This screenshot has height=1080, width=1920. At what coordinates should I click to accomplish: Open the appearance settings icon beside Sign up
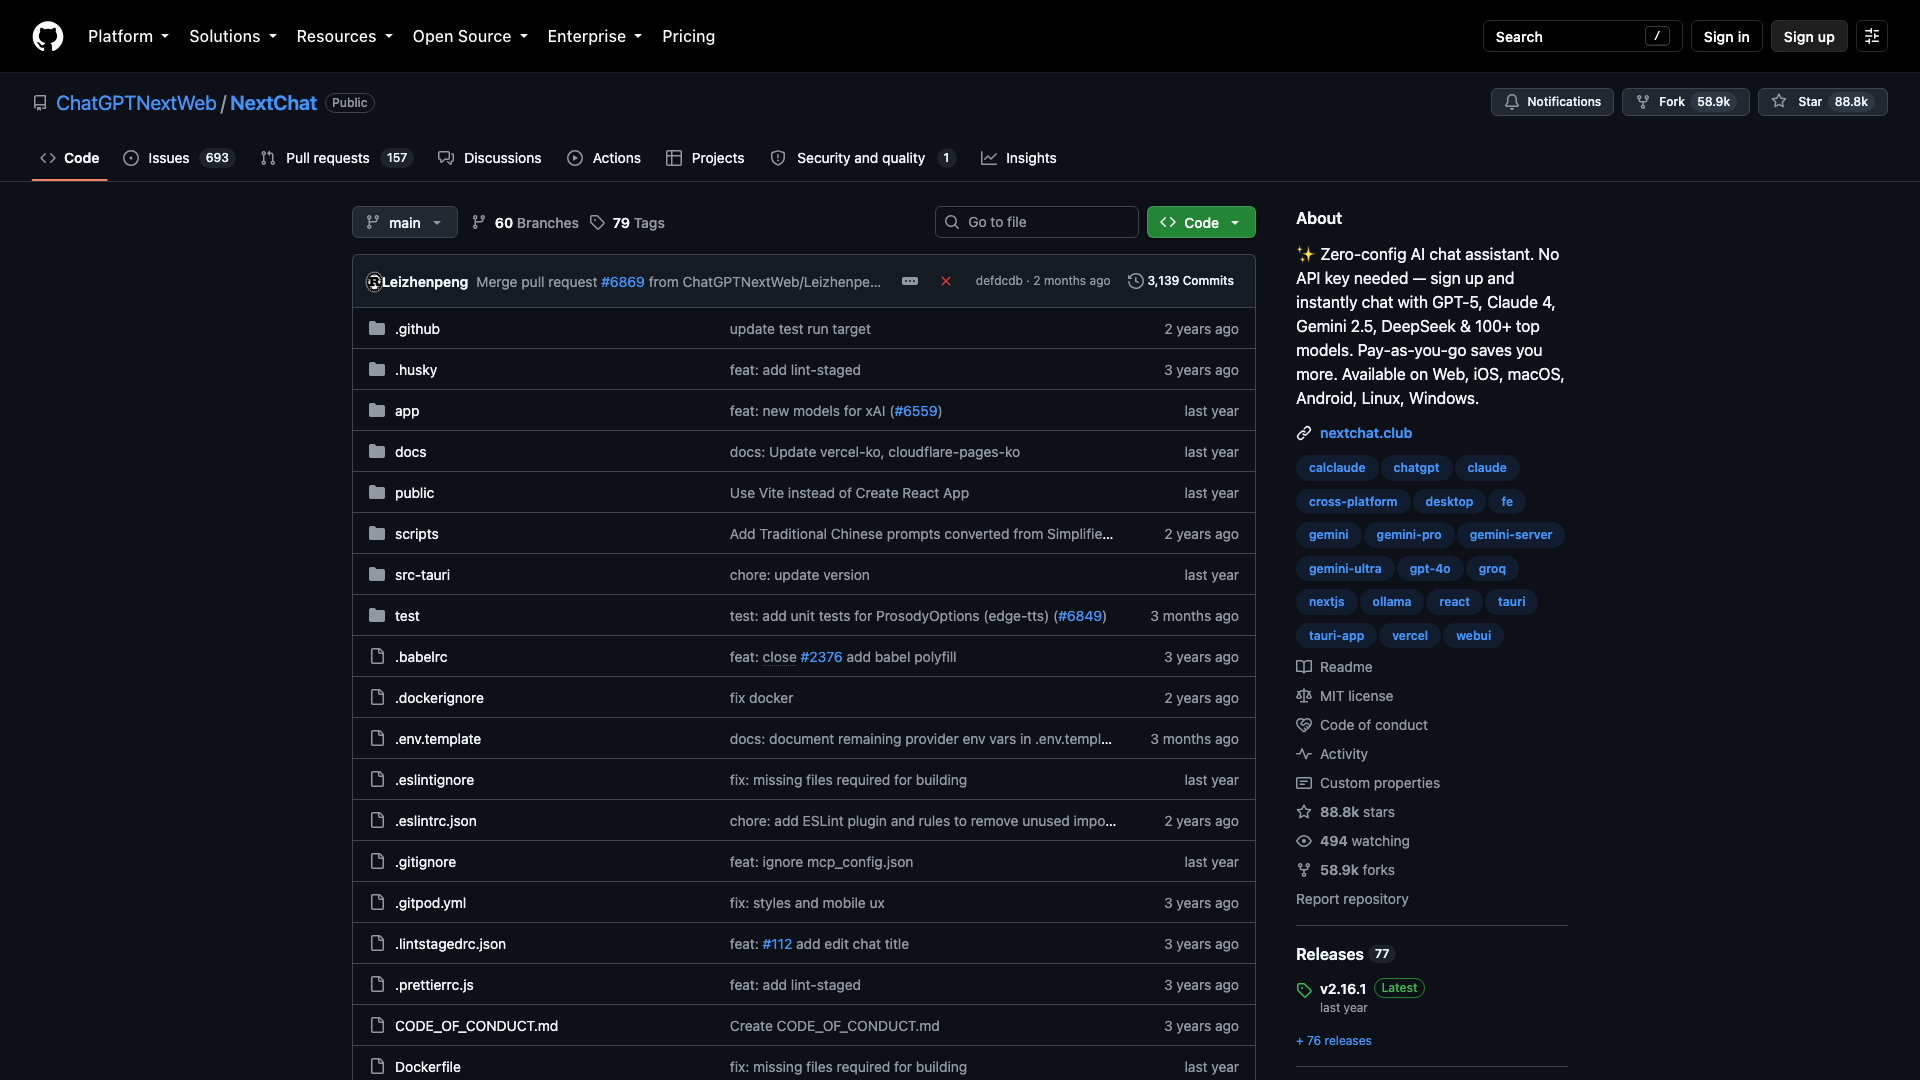(1872, 36)
